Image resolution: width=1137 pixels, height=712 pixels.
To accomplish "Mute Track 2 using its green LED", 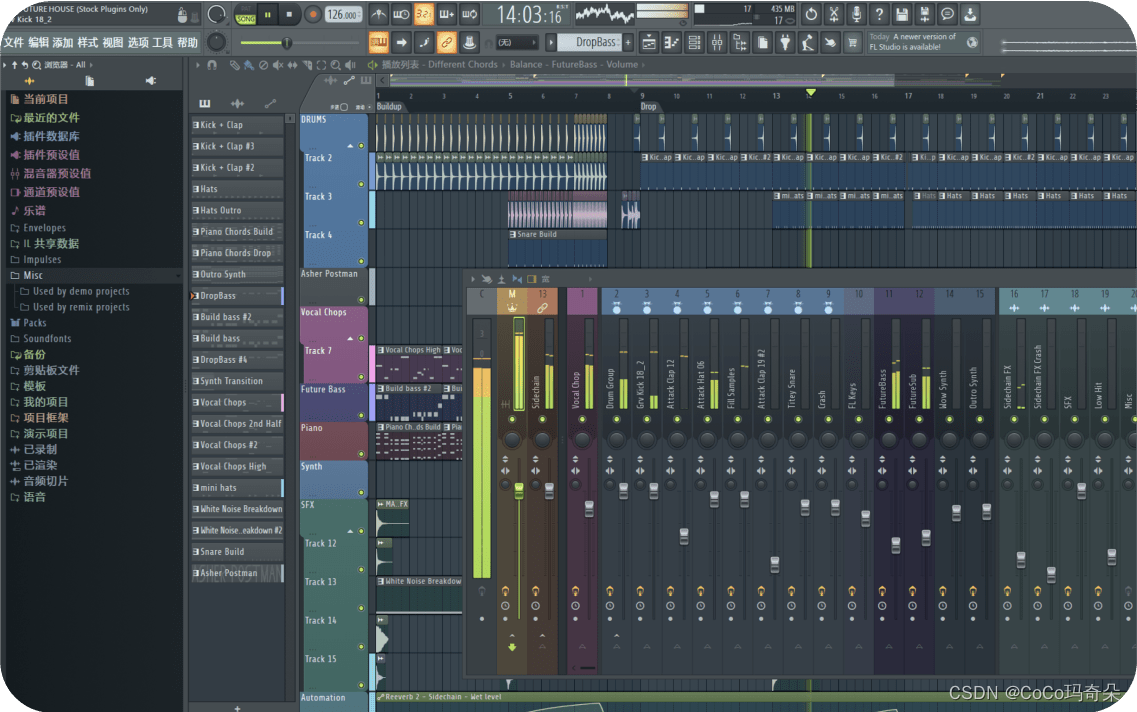I will (361, 184).
